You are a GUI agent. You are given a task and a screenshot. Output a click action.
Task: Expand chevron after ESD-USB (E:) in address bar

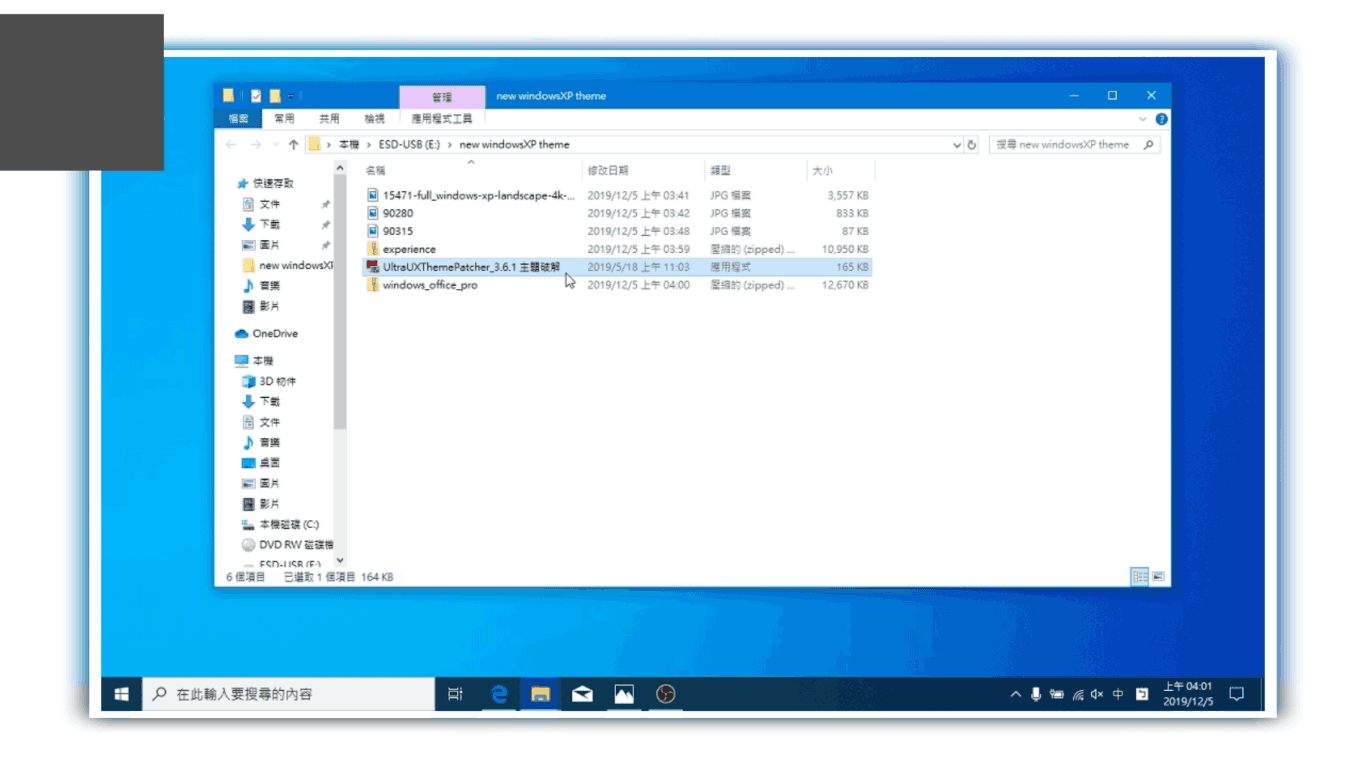pos(450,145)
